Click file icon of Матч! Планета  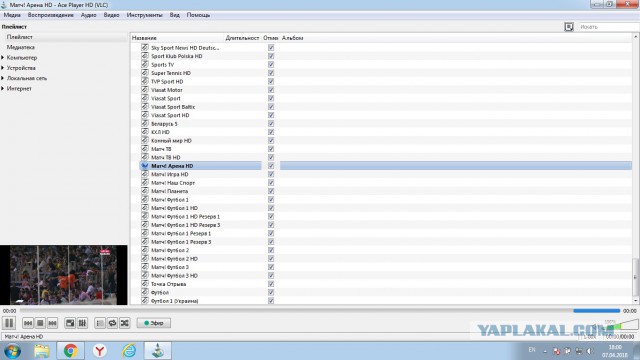[144, 191]
